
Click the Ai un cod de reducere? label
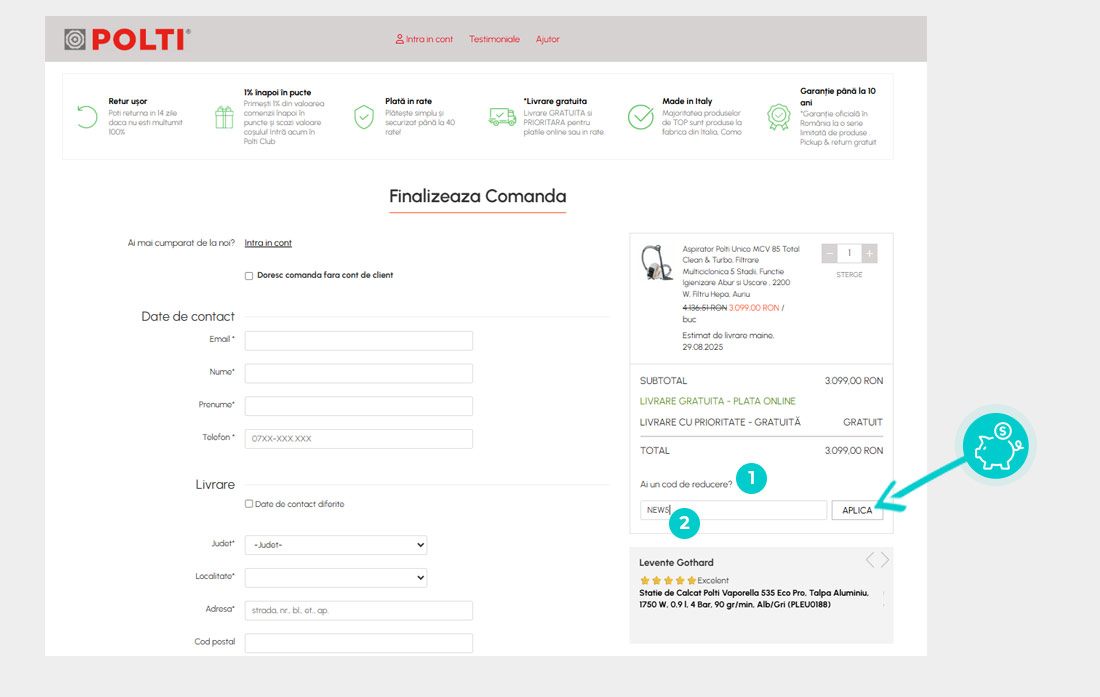pos(686,485)
